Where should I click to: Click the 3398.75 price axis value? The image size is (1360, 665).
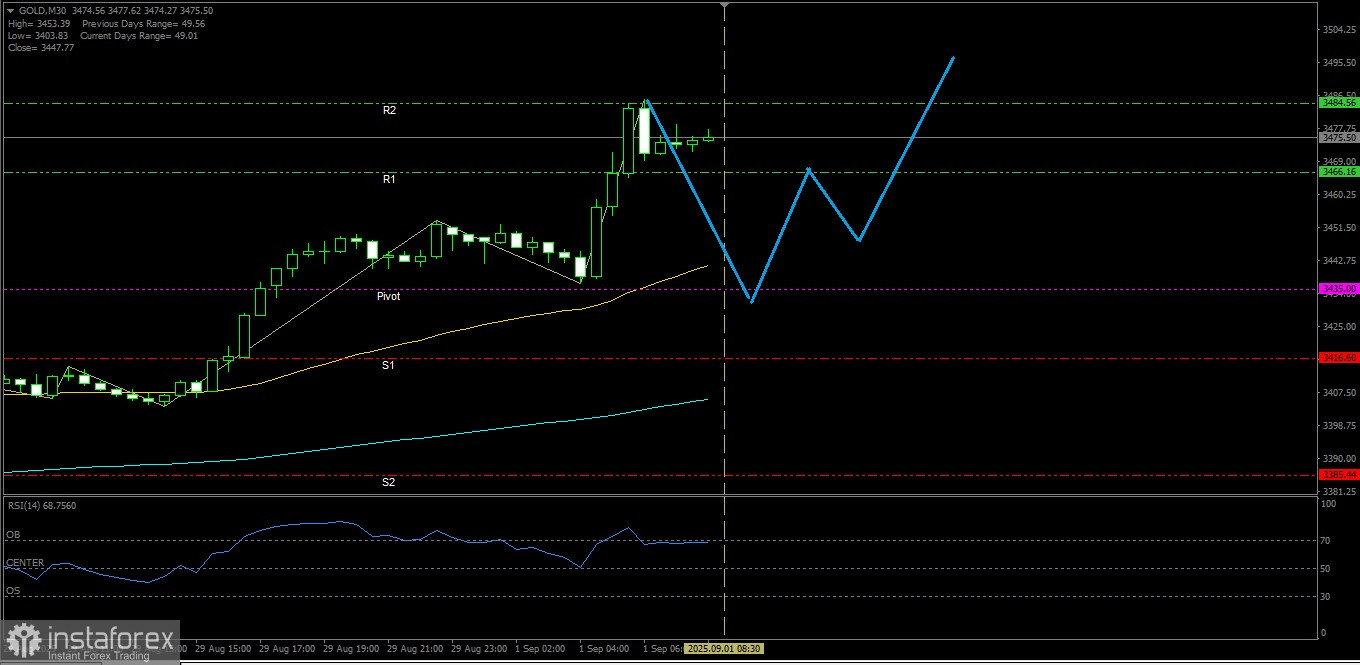1339,425
